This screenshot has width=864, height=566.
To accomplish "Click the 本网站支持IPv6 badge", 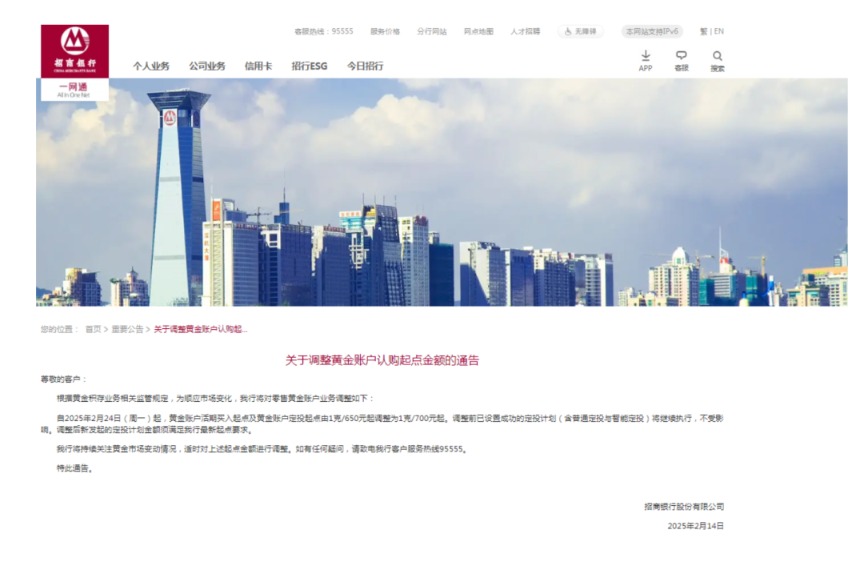I will 651,31.
